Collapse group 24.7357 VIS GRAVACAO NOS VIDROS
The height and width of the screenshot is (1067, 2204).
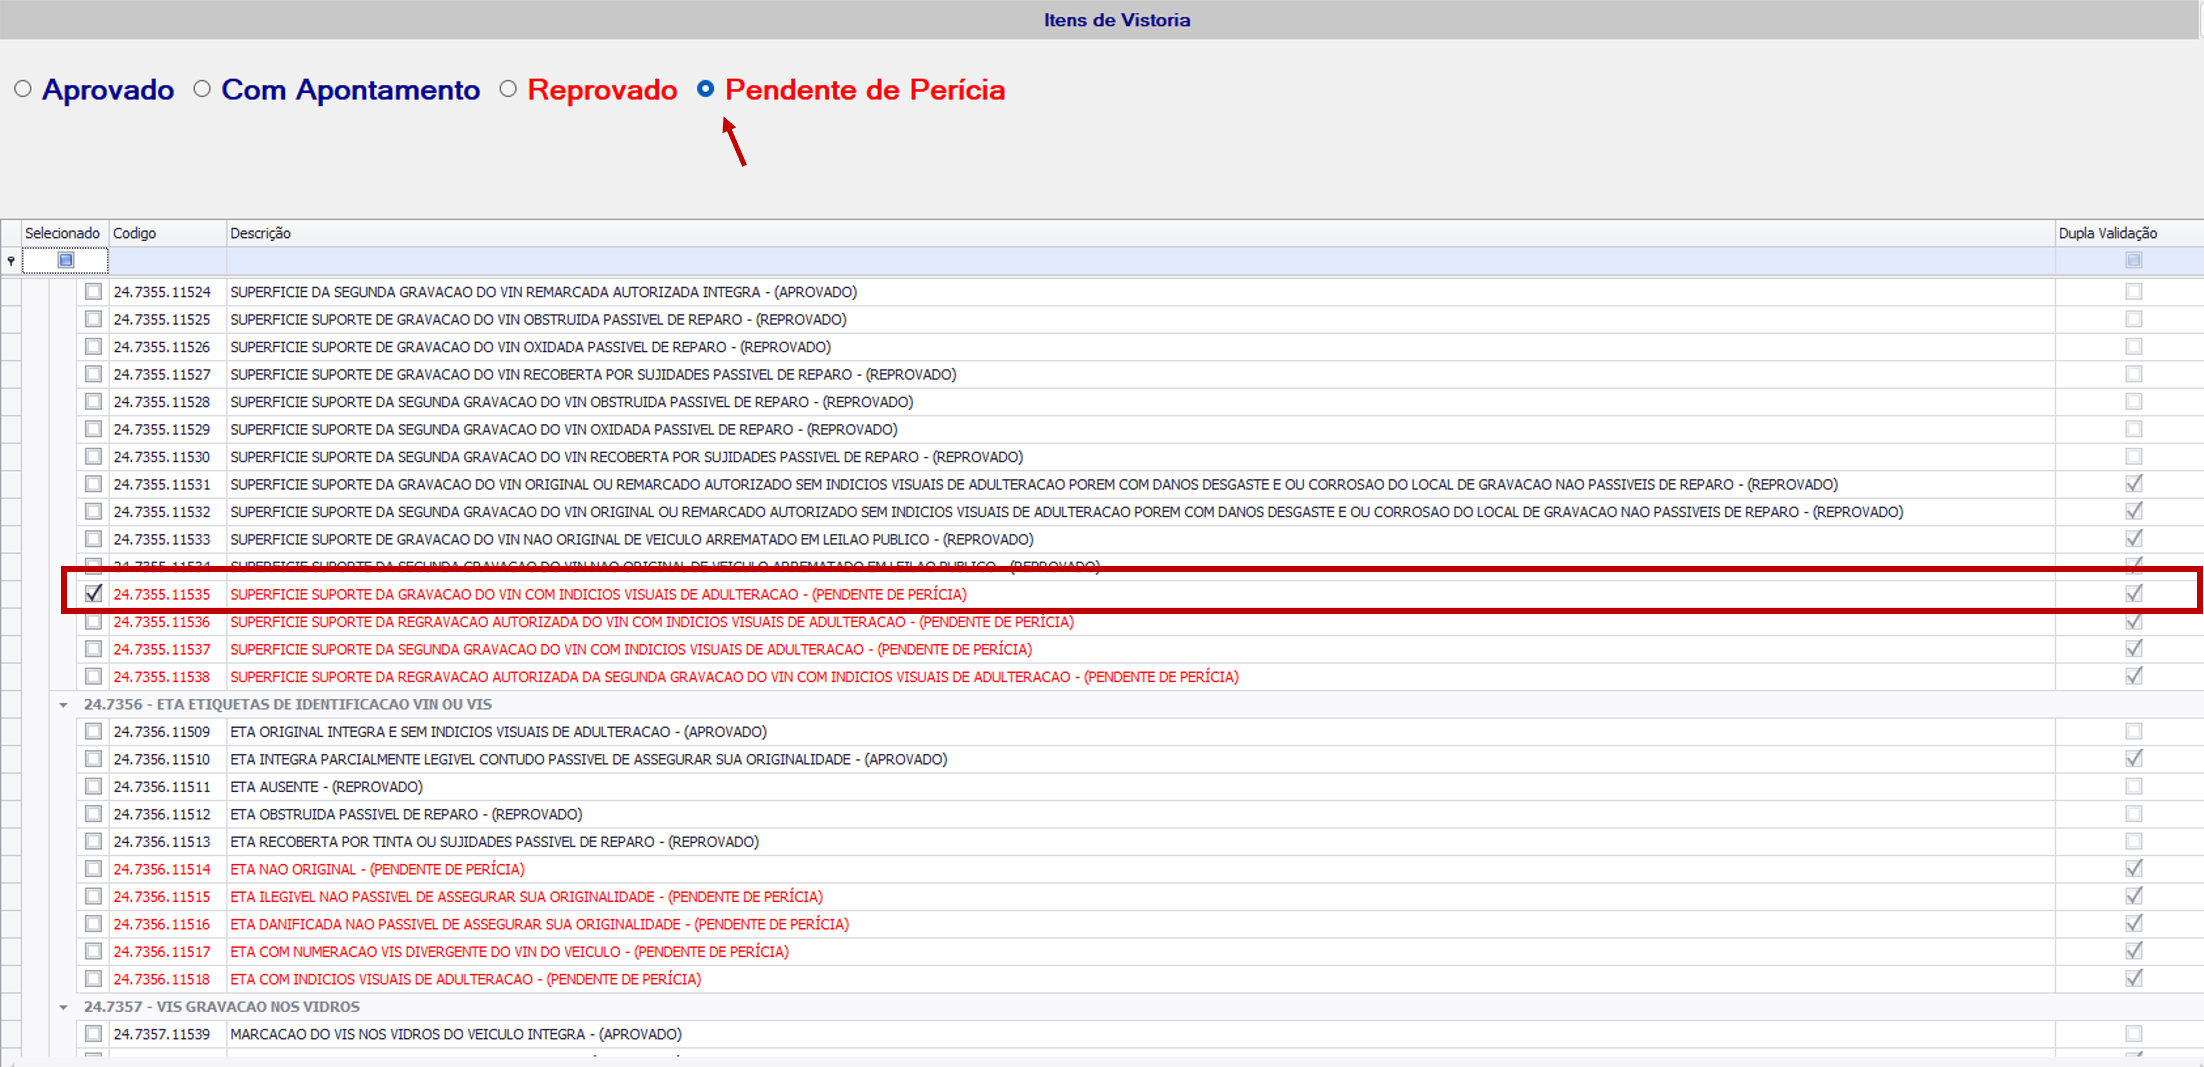63,1007
